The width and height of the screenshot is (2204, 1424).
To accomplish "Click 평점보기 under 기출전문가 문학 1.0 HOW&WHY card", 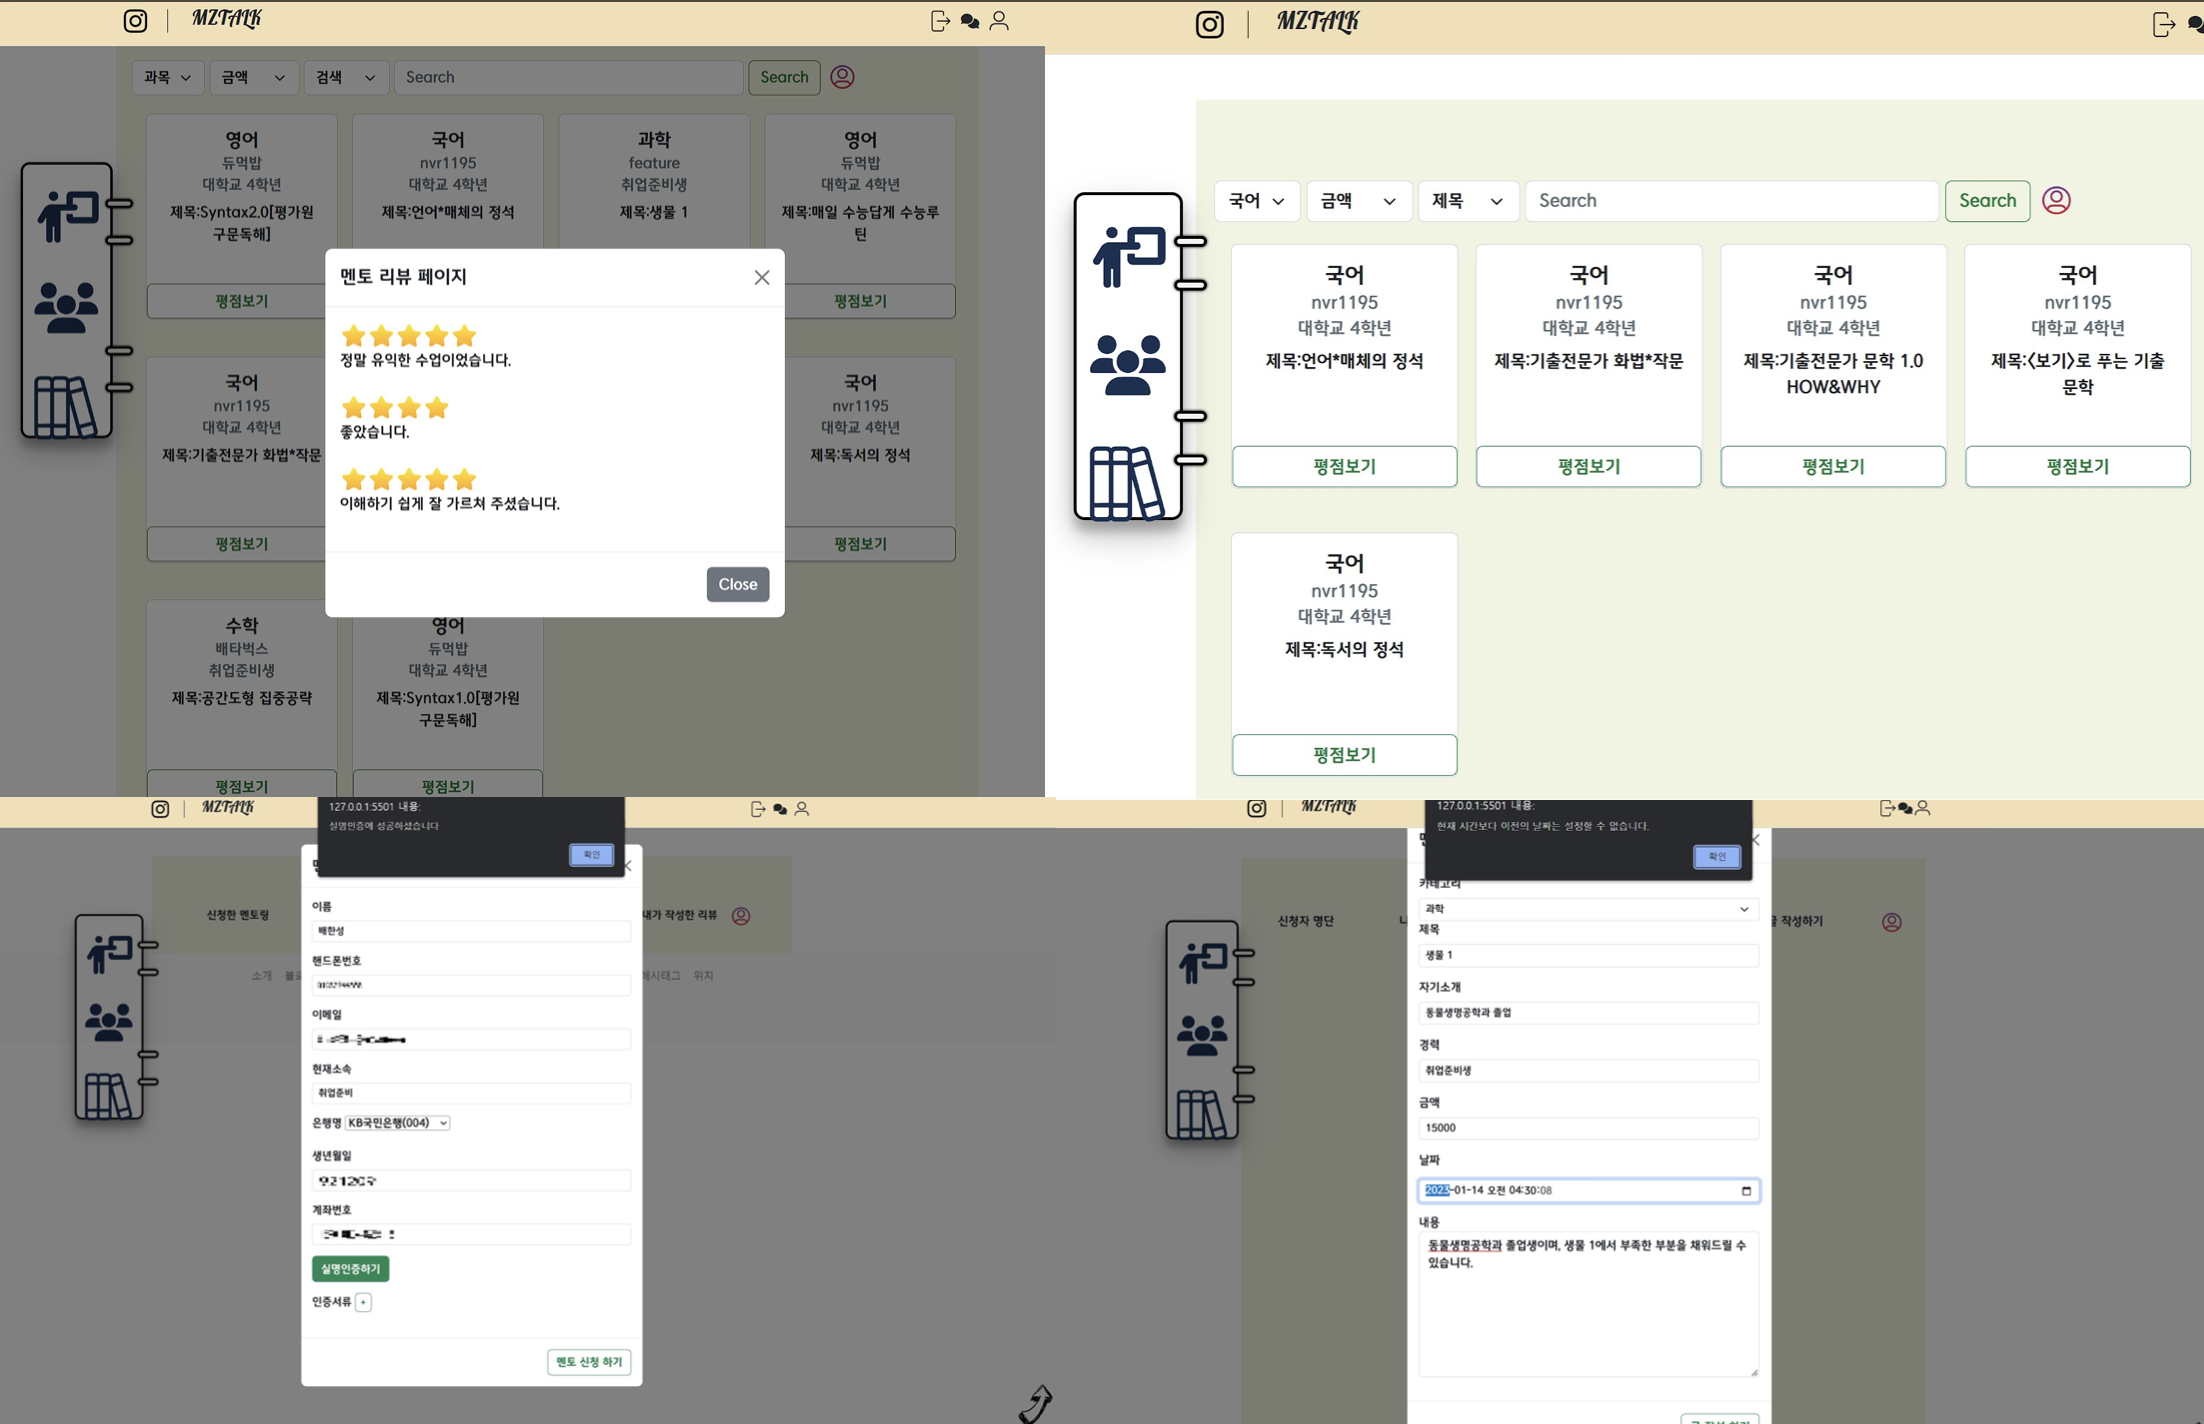I will [1833, 466].
